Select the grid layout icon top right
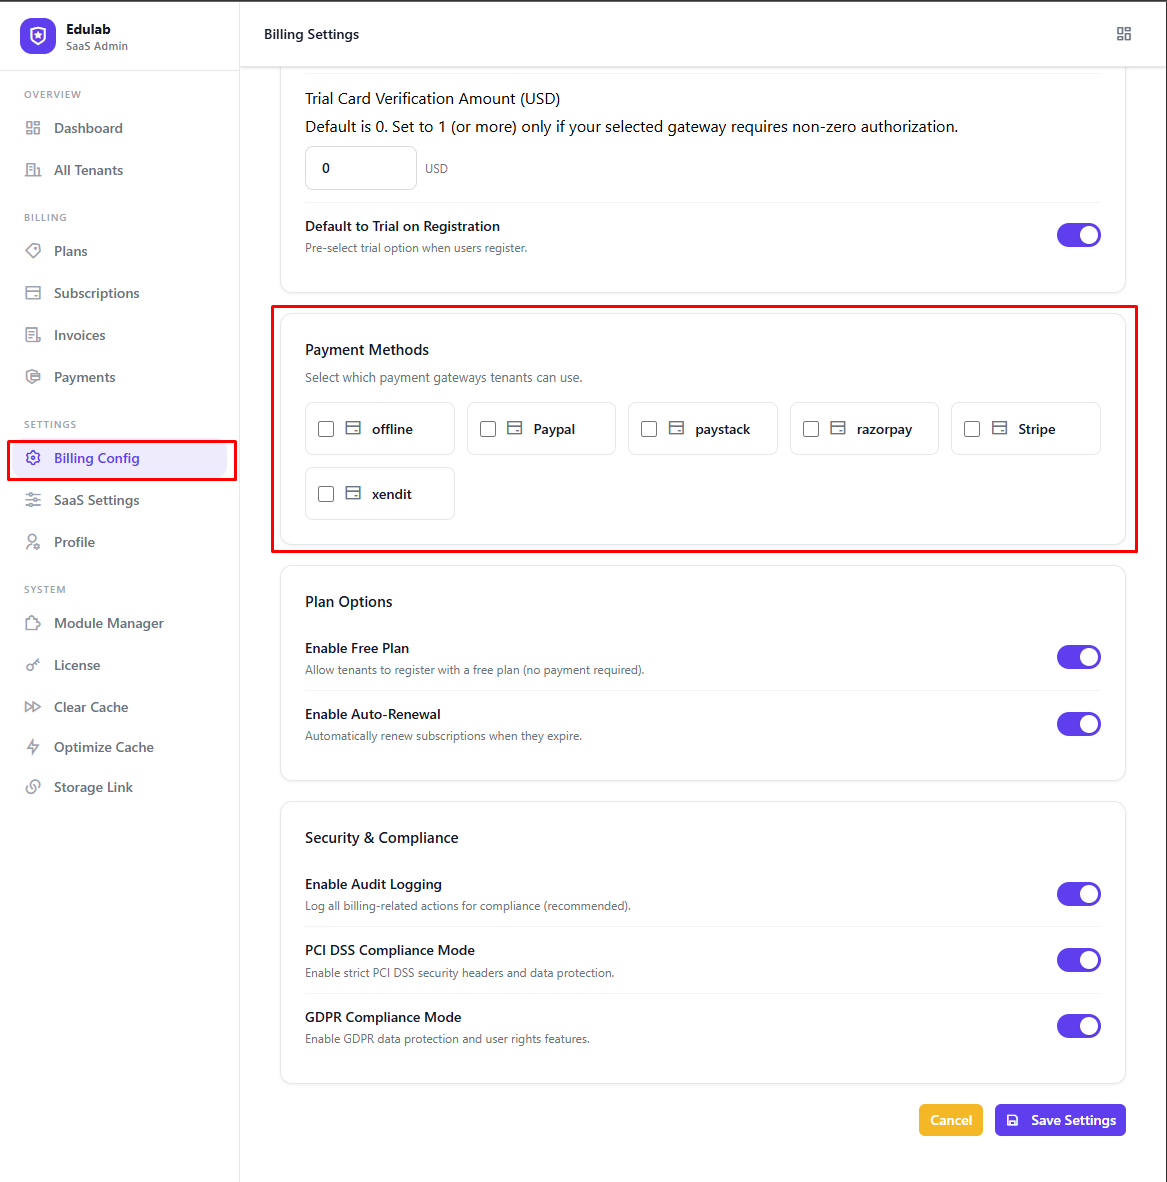 [1124, 33]
